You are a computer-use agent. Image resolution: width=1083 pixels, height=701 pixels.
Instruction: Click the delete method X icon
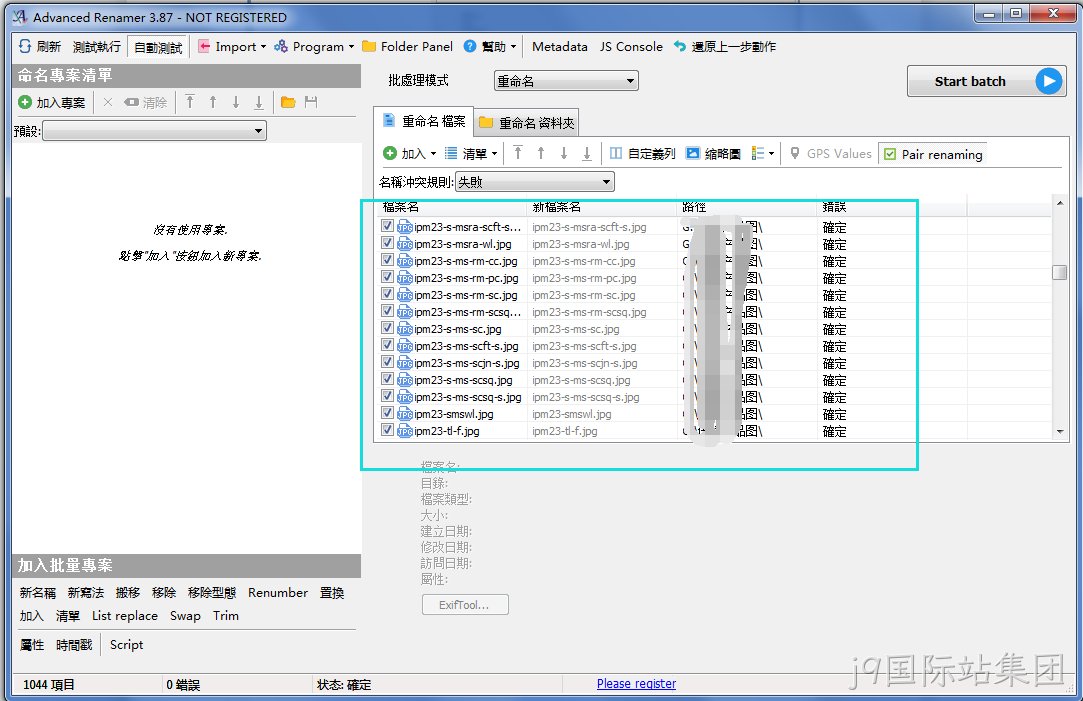[x=108, y=102]
